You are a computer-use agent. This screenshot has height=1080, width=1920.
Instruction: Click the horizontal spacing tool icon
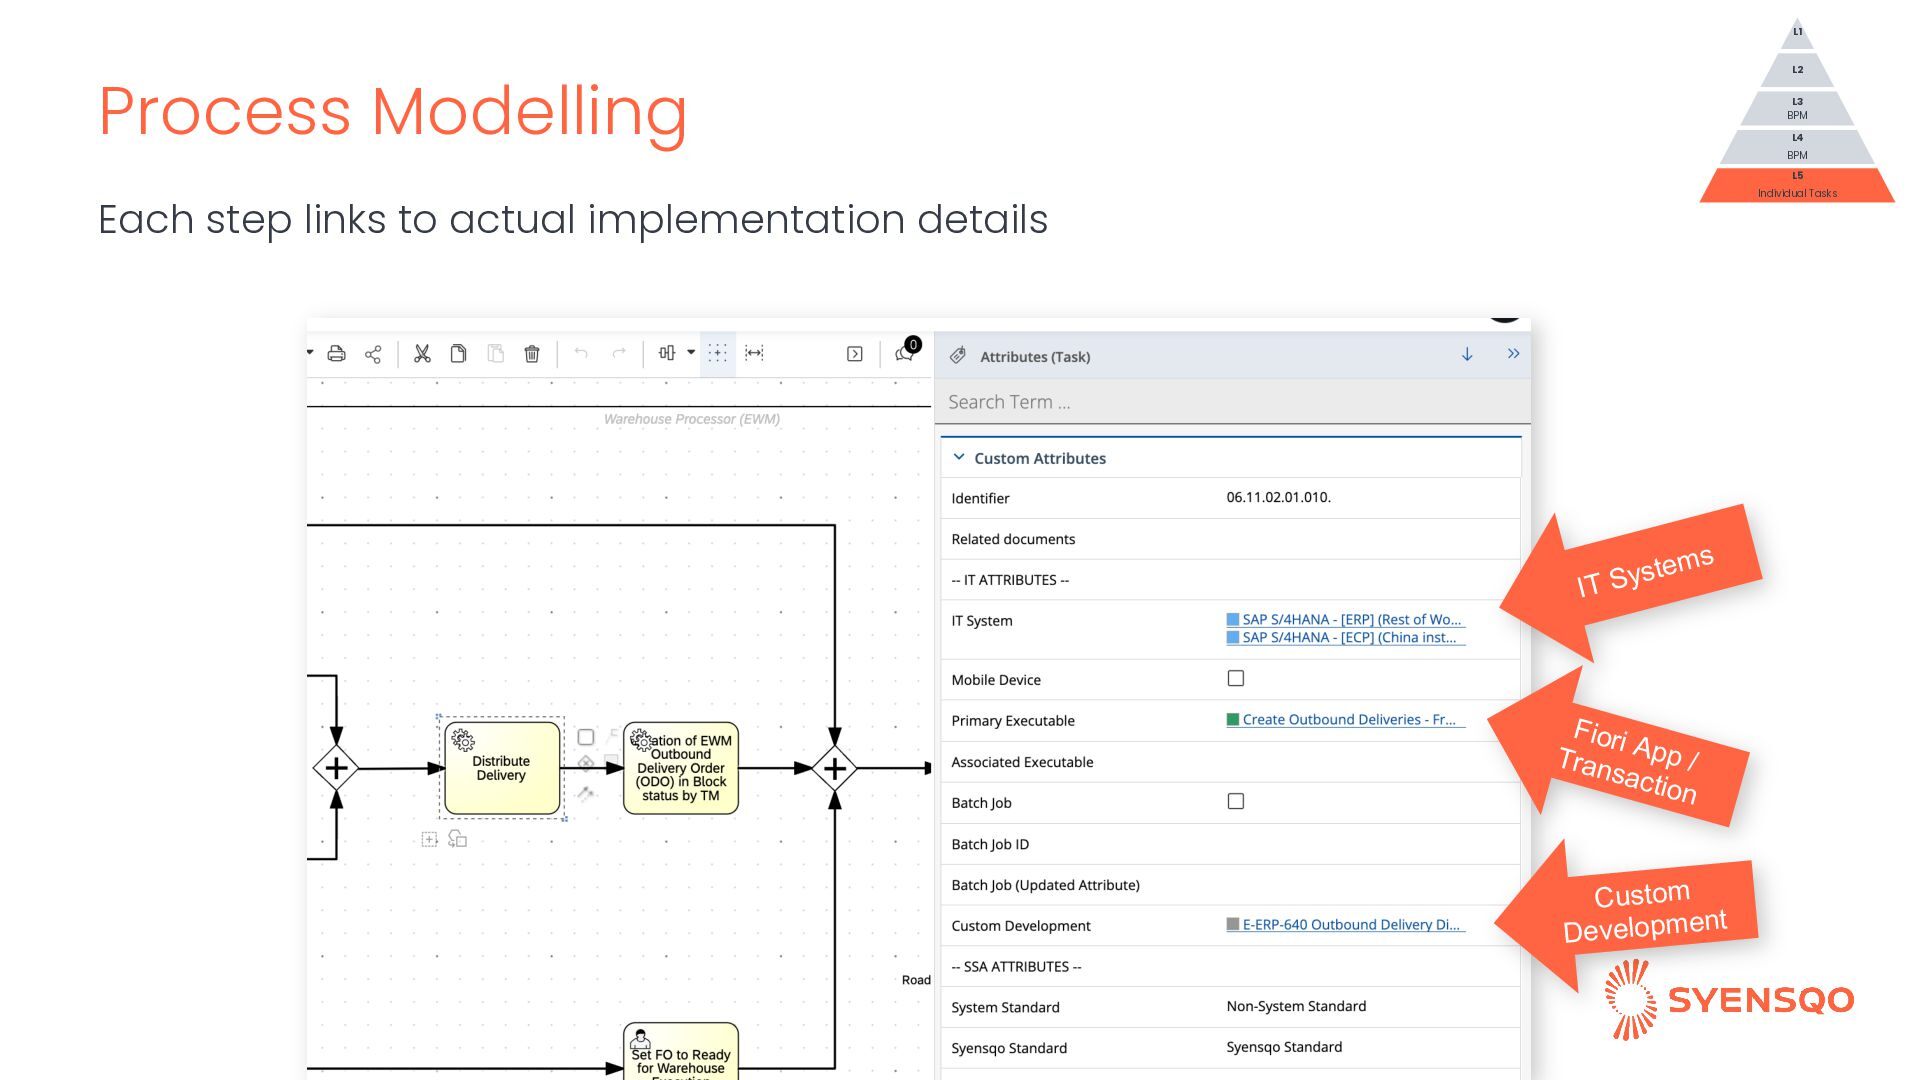tap(754, 353)
